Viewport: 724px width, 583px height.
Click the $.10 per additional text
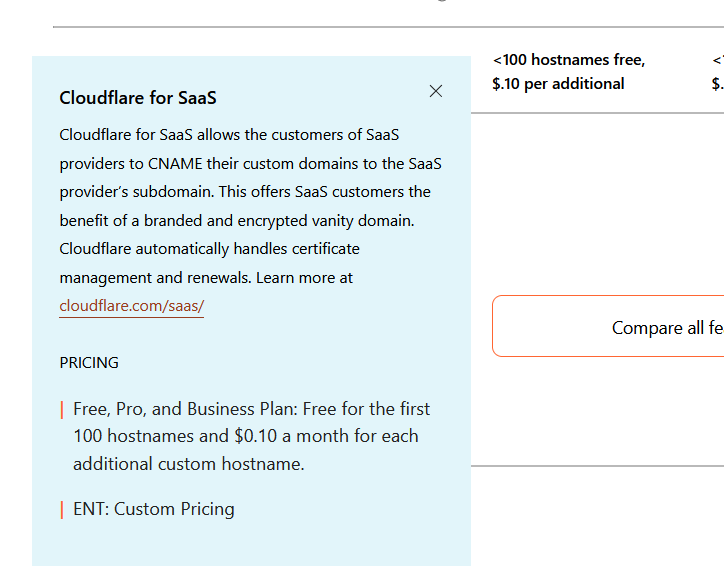(558, 84)
